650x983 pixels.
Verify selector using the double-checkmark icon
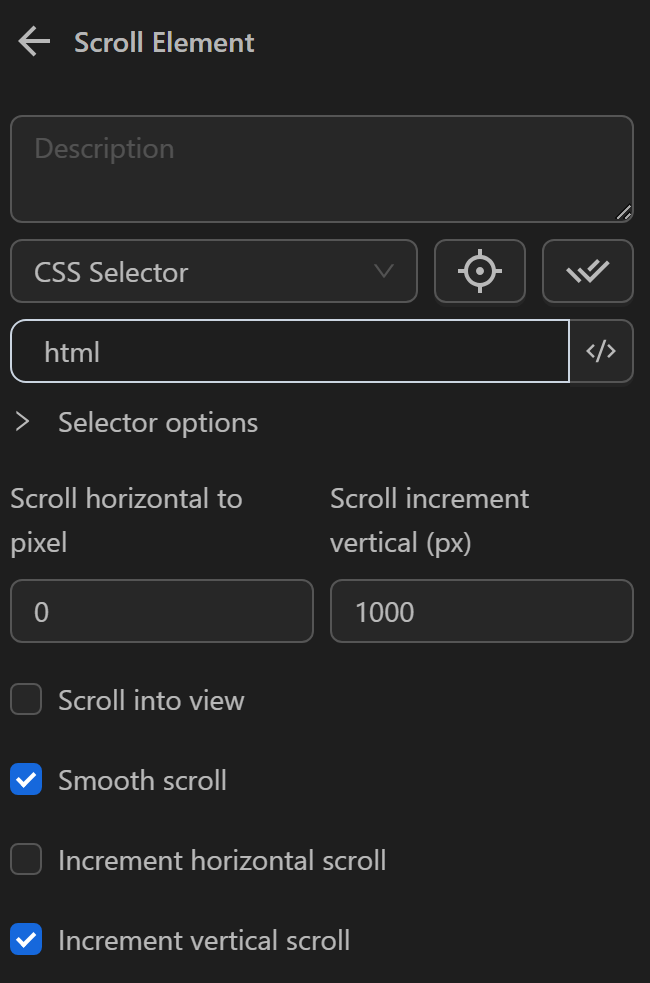coord(587,271)
